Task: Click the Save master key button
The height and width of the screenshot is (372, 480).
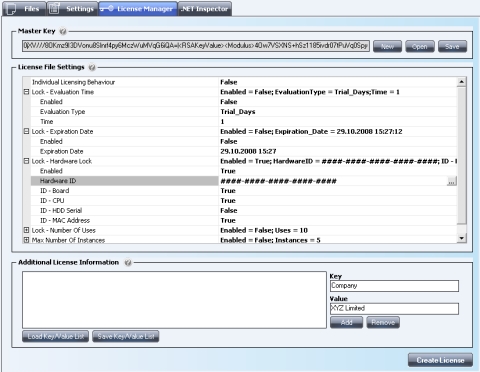Action: (452, 47)
